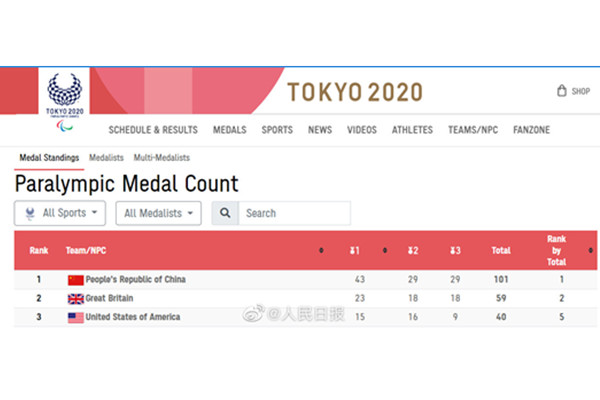600x400 pixels.
Task: Click the United States flag icon
Action: pos(76,317)
